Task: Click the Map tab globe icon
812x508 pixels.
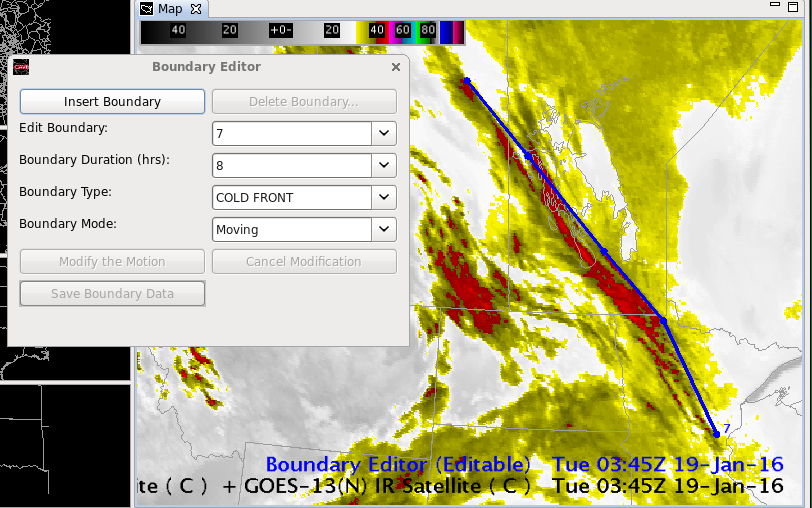Action: [147, 9]
